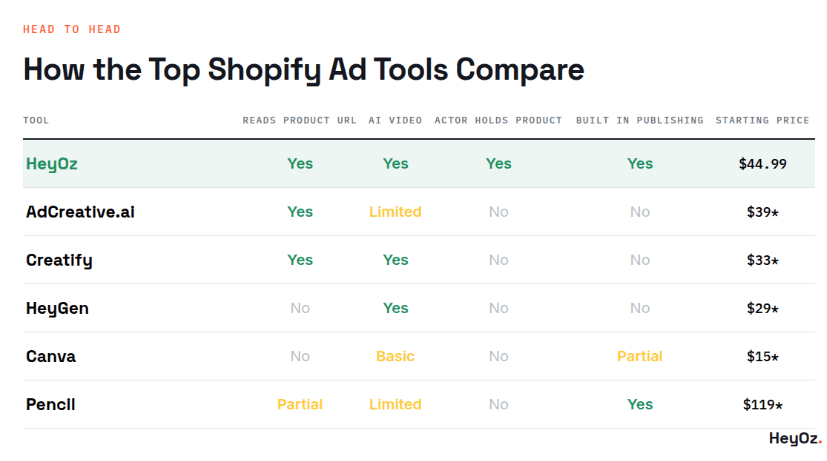The height and width of the screenshot is (461, 827).
Task: Click the Creatify tool name
Action: click(59, 261)
